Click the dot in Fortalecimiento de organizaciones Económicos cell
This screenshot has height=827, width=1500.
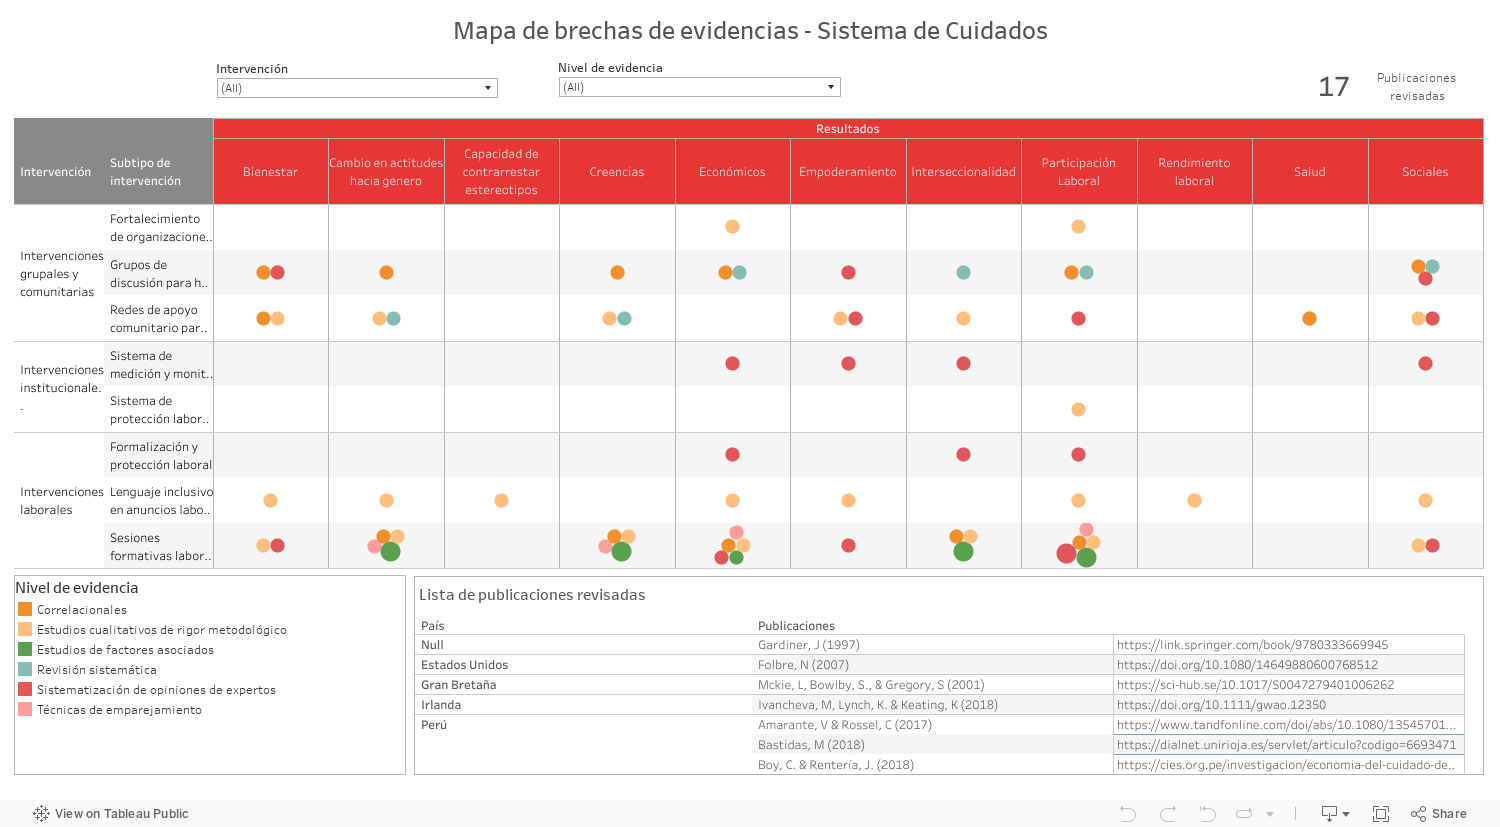pyautogui.click(x=732, y=227)
